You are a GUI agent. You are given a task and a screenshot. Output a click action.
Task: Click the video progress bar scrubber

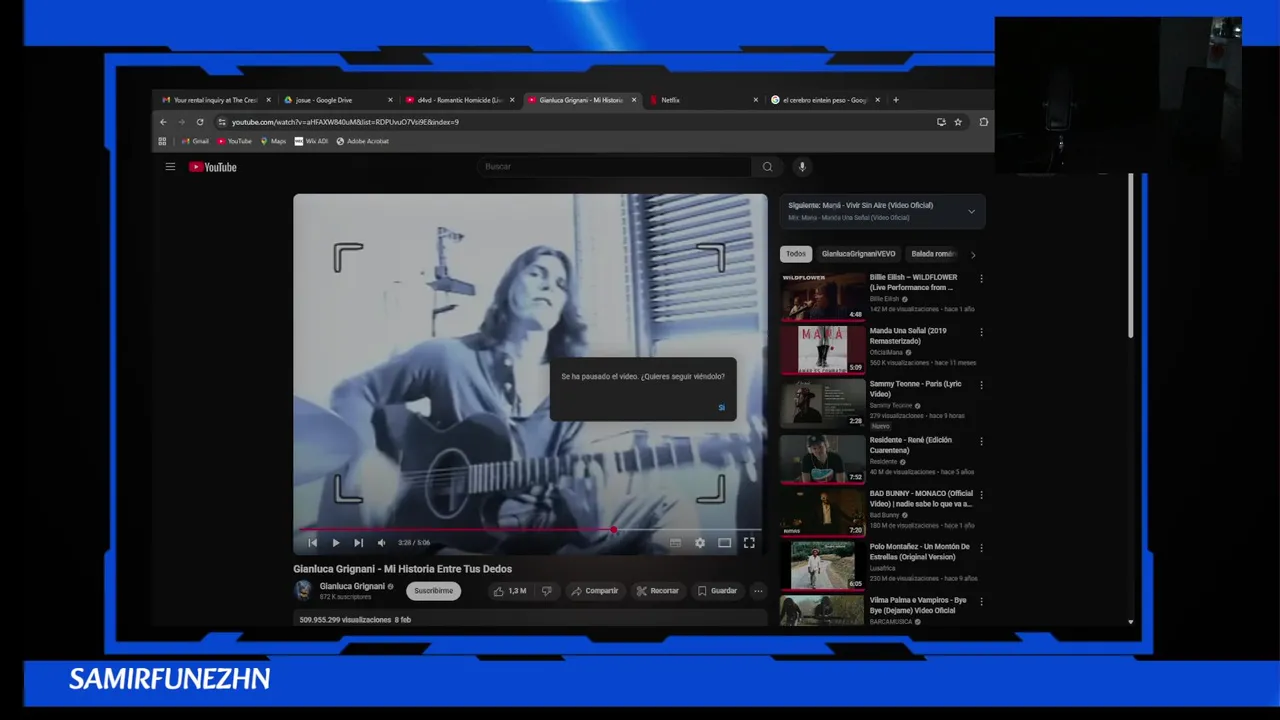(x=614, y=530)
